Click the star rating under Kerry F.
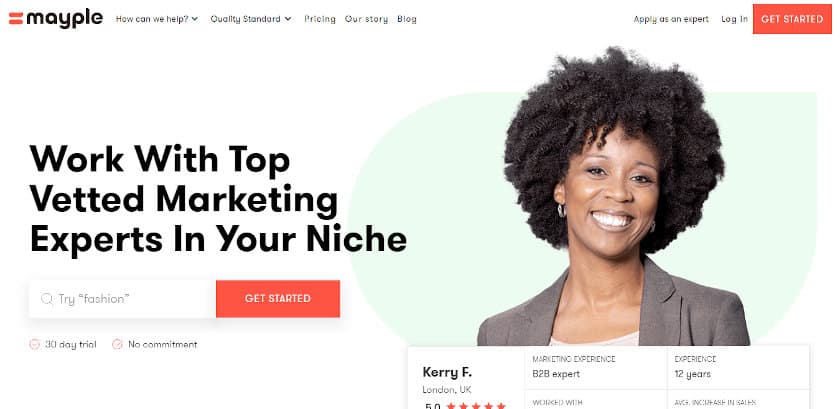 476,406
